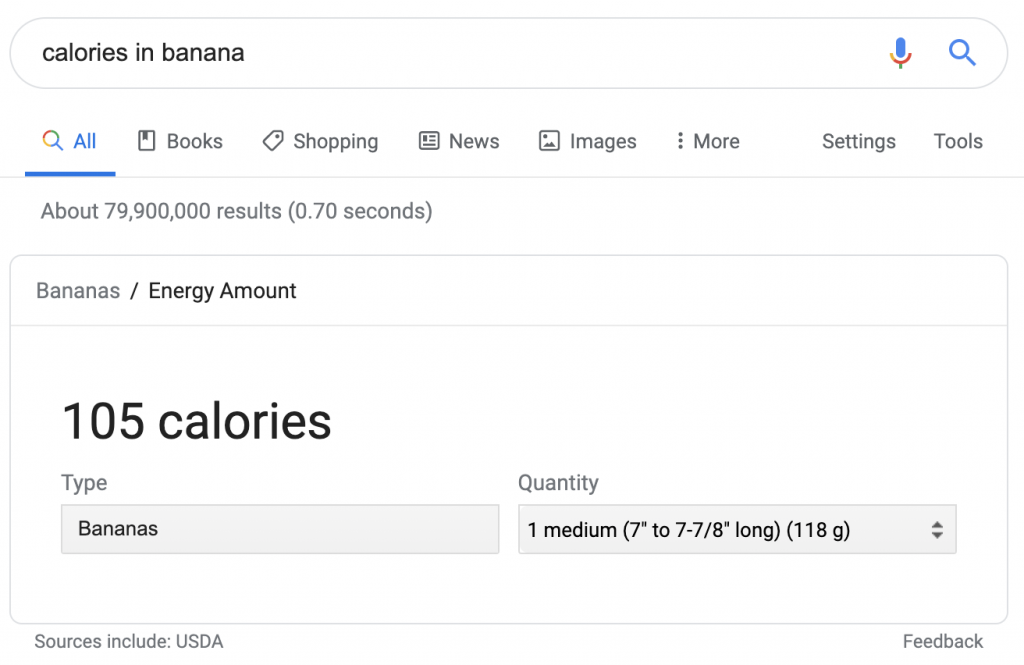The width and height of the screenshot is (1024, 665).
Task: Click the microphone voice search icon
Action: pyautogui.click(x=900, y=52)
